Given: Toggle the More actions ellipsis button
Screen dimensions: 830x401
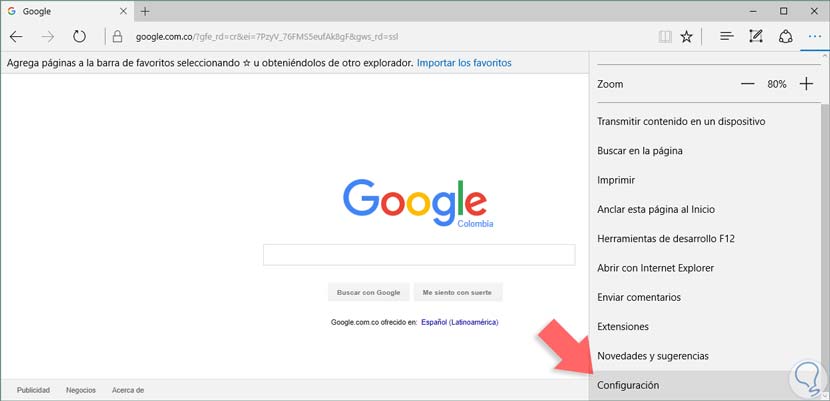Looking at the screenshot, I should (x=814, y=37).
